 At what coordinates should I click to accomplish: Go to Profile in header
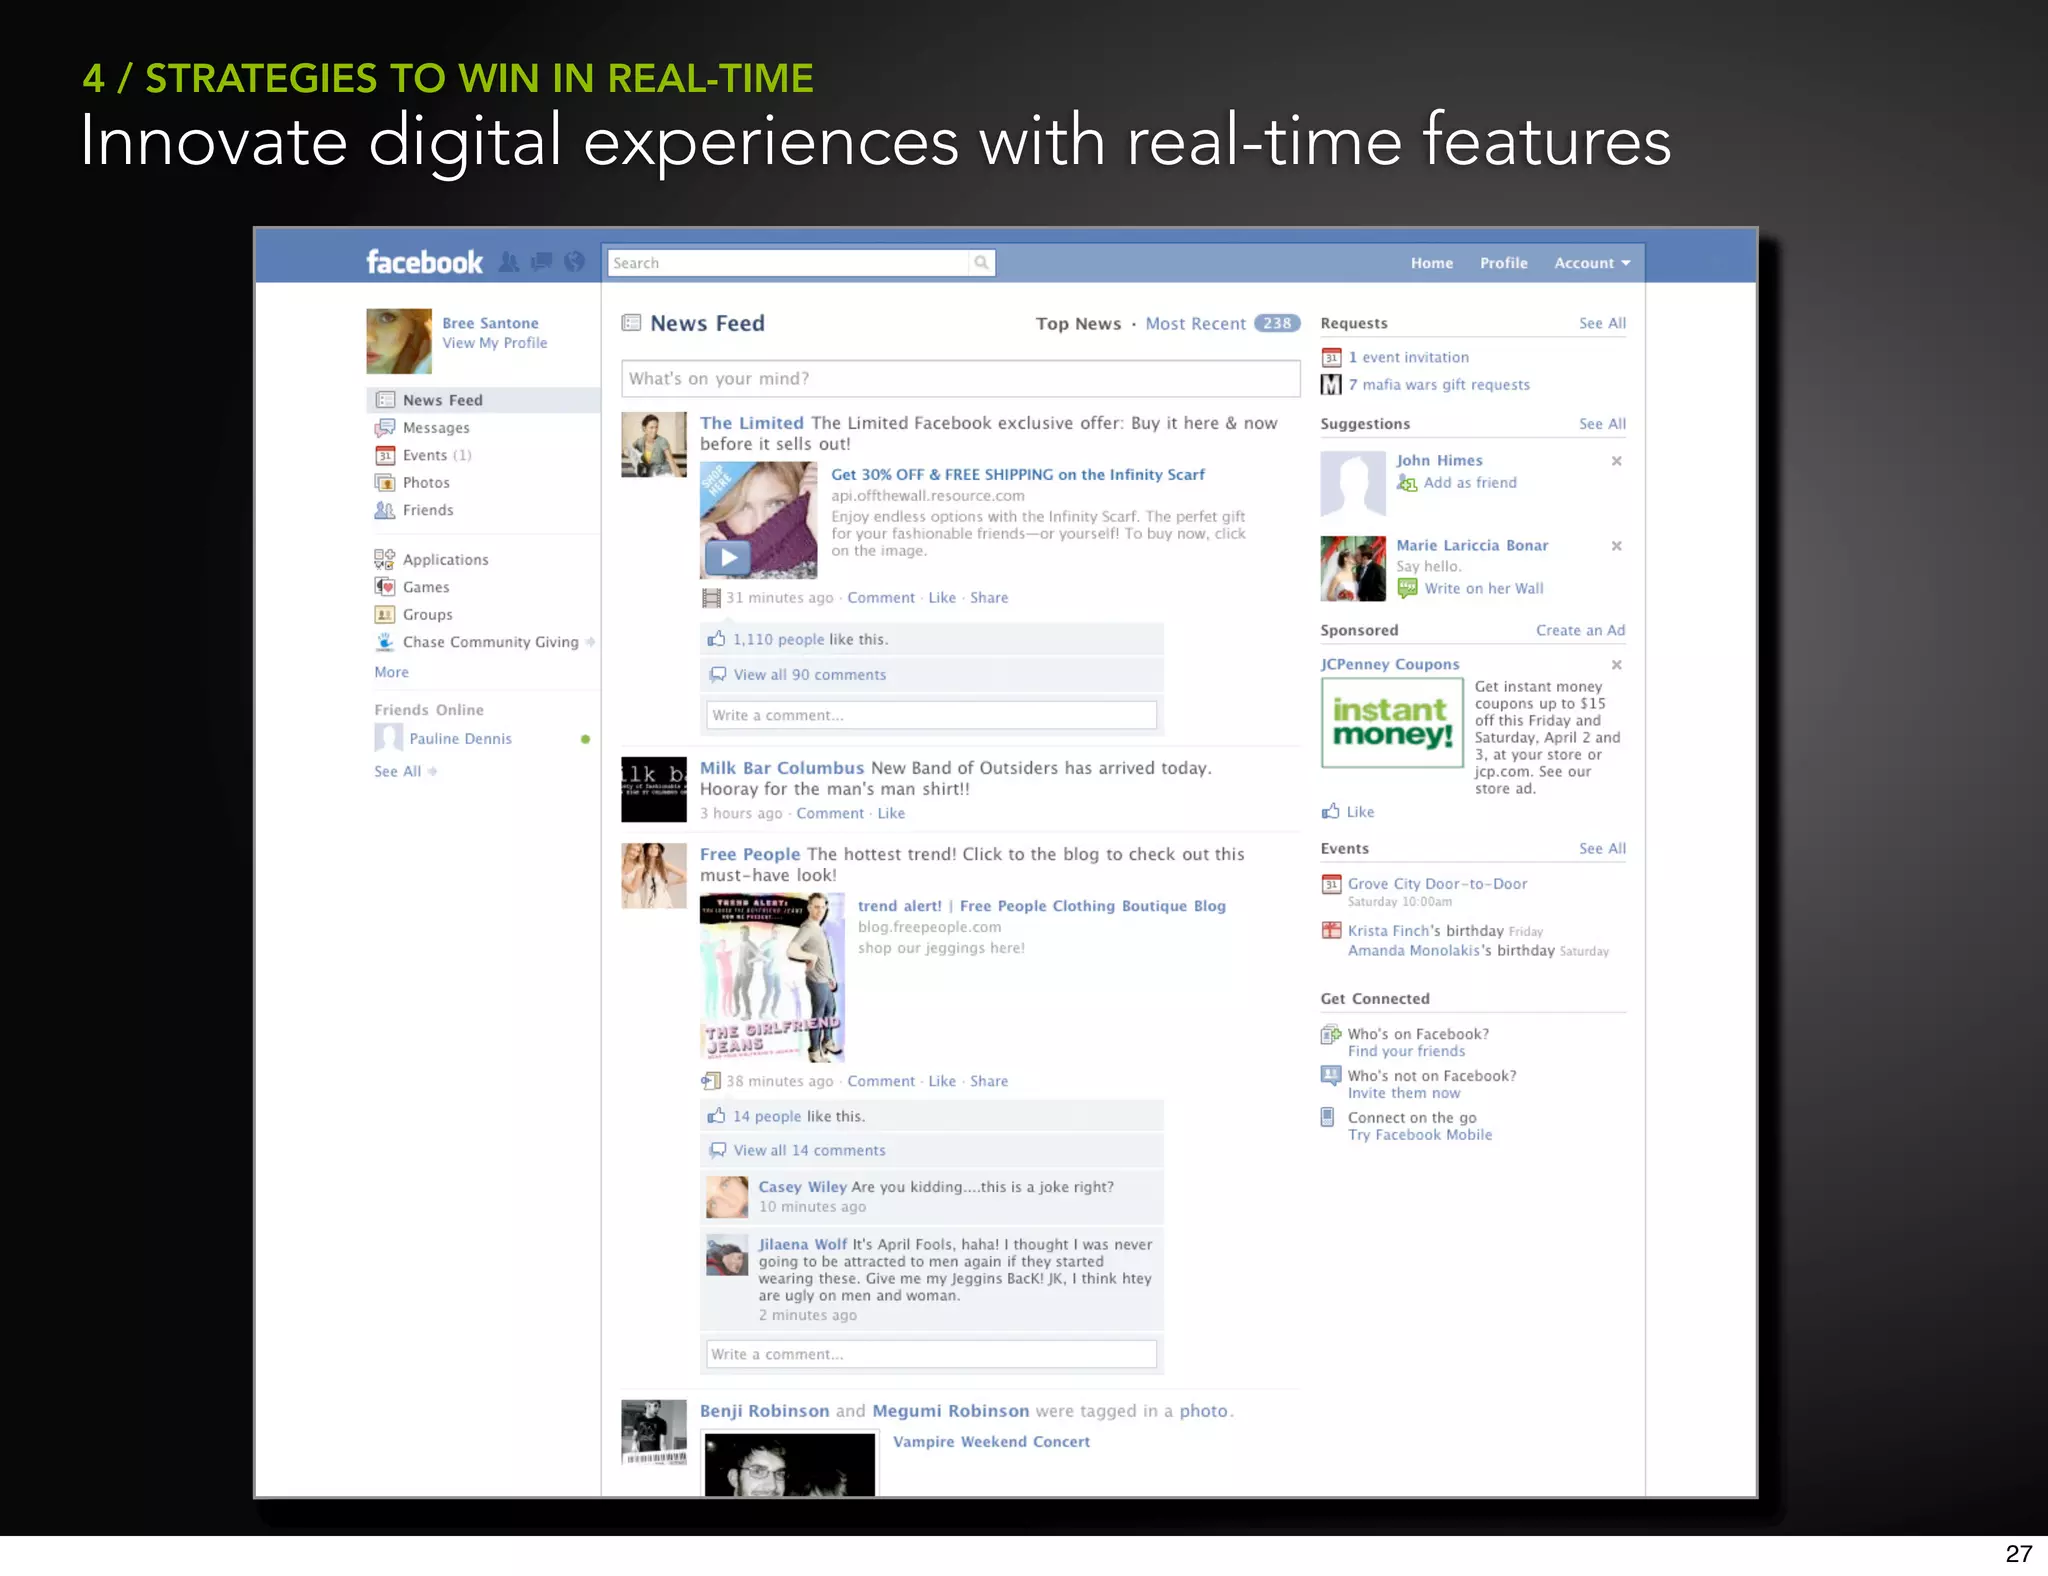point(1504,263)
